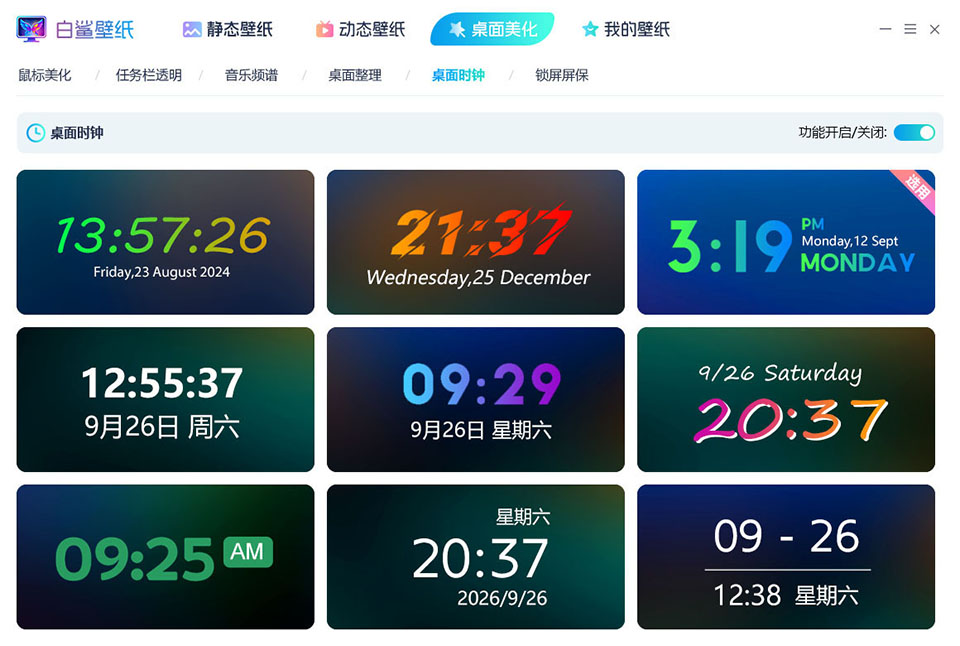Open the 任务栏透明 section

pos(149,75)
